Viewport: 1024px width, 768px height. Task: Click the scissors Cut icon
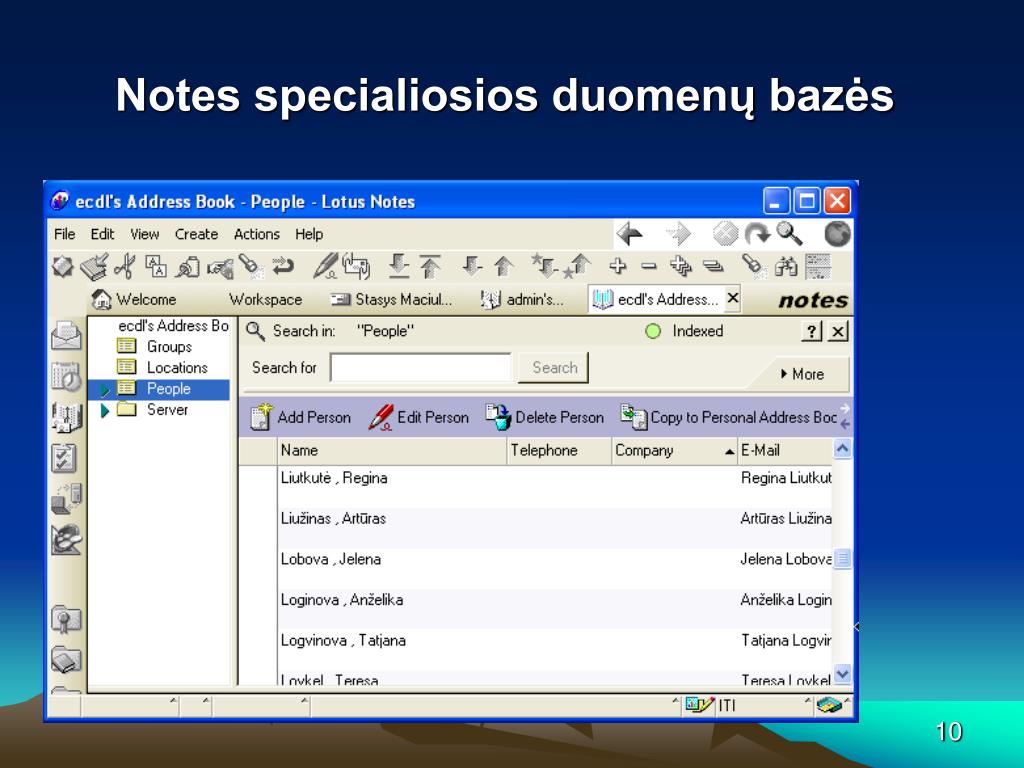pos(125,266)
